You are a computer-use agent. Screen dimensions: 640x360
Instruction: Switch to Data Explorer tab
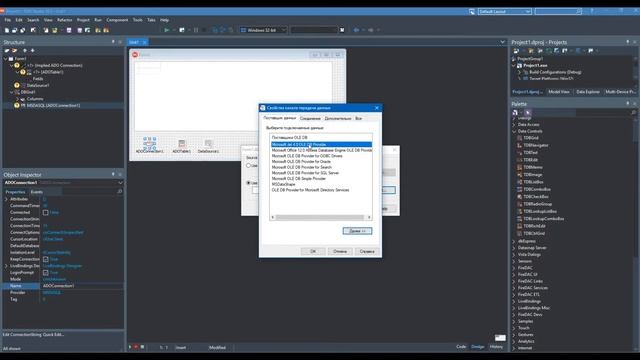(588, 92)
